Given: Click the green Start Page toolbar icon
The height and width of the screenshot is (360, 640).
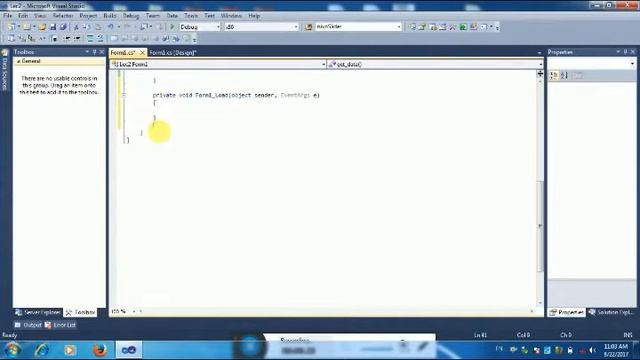Looking at the screenshot, I should [x=463, y=27].
